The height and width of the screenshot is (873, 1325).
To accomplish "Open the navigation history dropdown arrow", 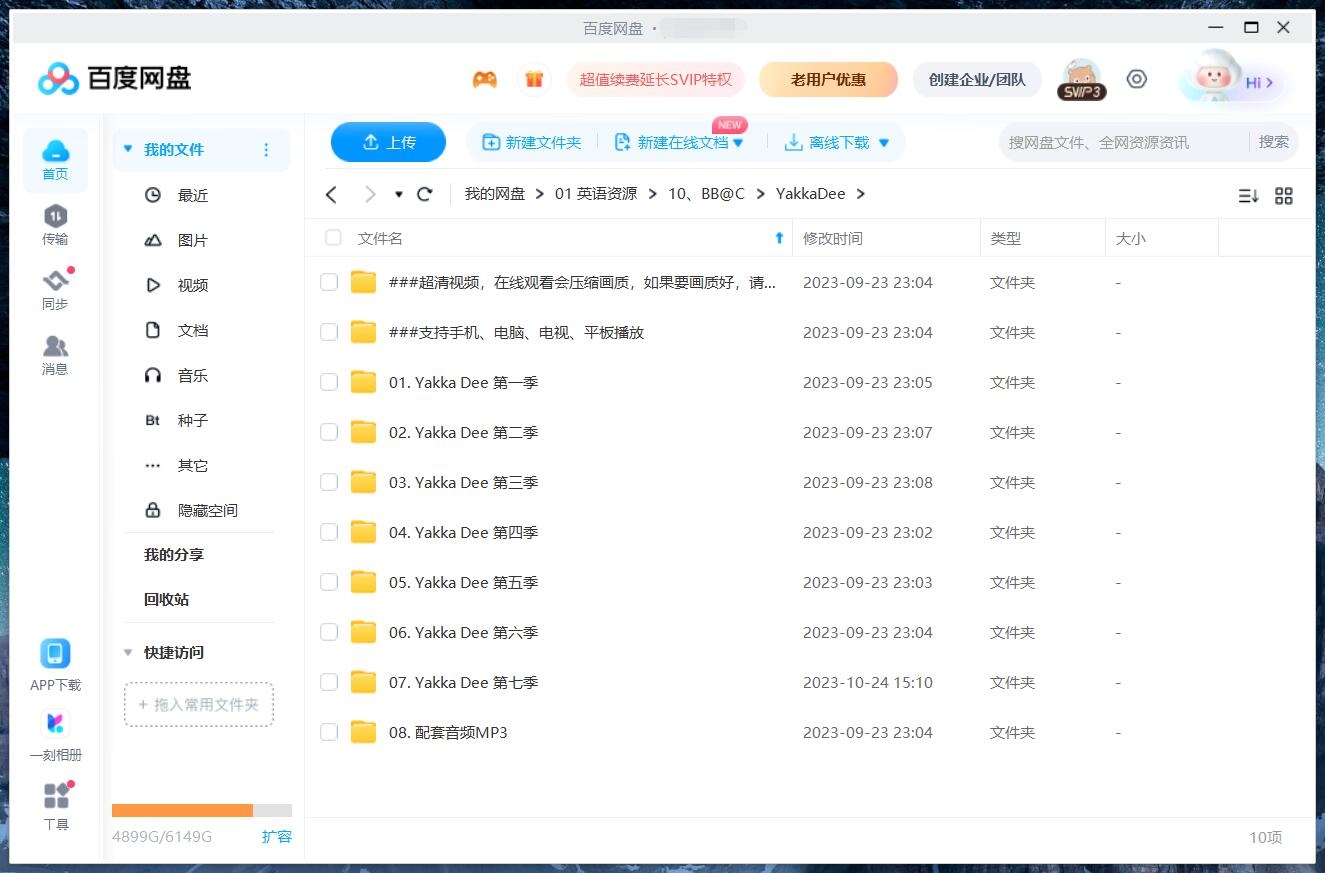I will pos(399,194).
